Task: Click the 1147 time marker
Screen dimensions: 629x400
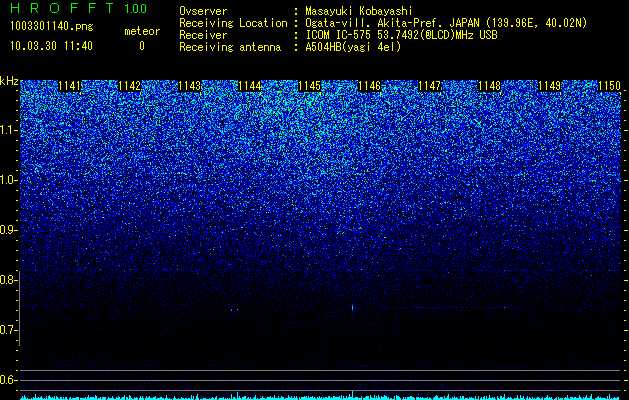Action: click(x=429, y=86)
